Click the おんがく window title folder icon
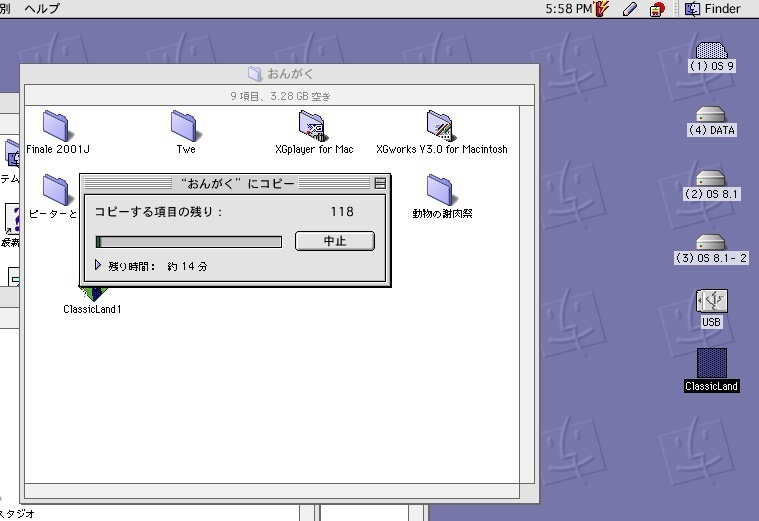 [255, 74]
